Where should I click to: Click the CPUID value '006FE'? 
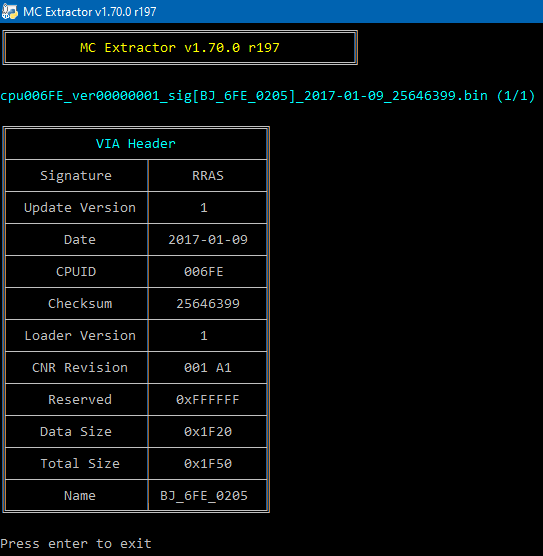click(x=204, y=272)
